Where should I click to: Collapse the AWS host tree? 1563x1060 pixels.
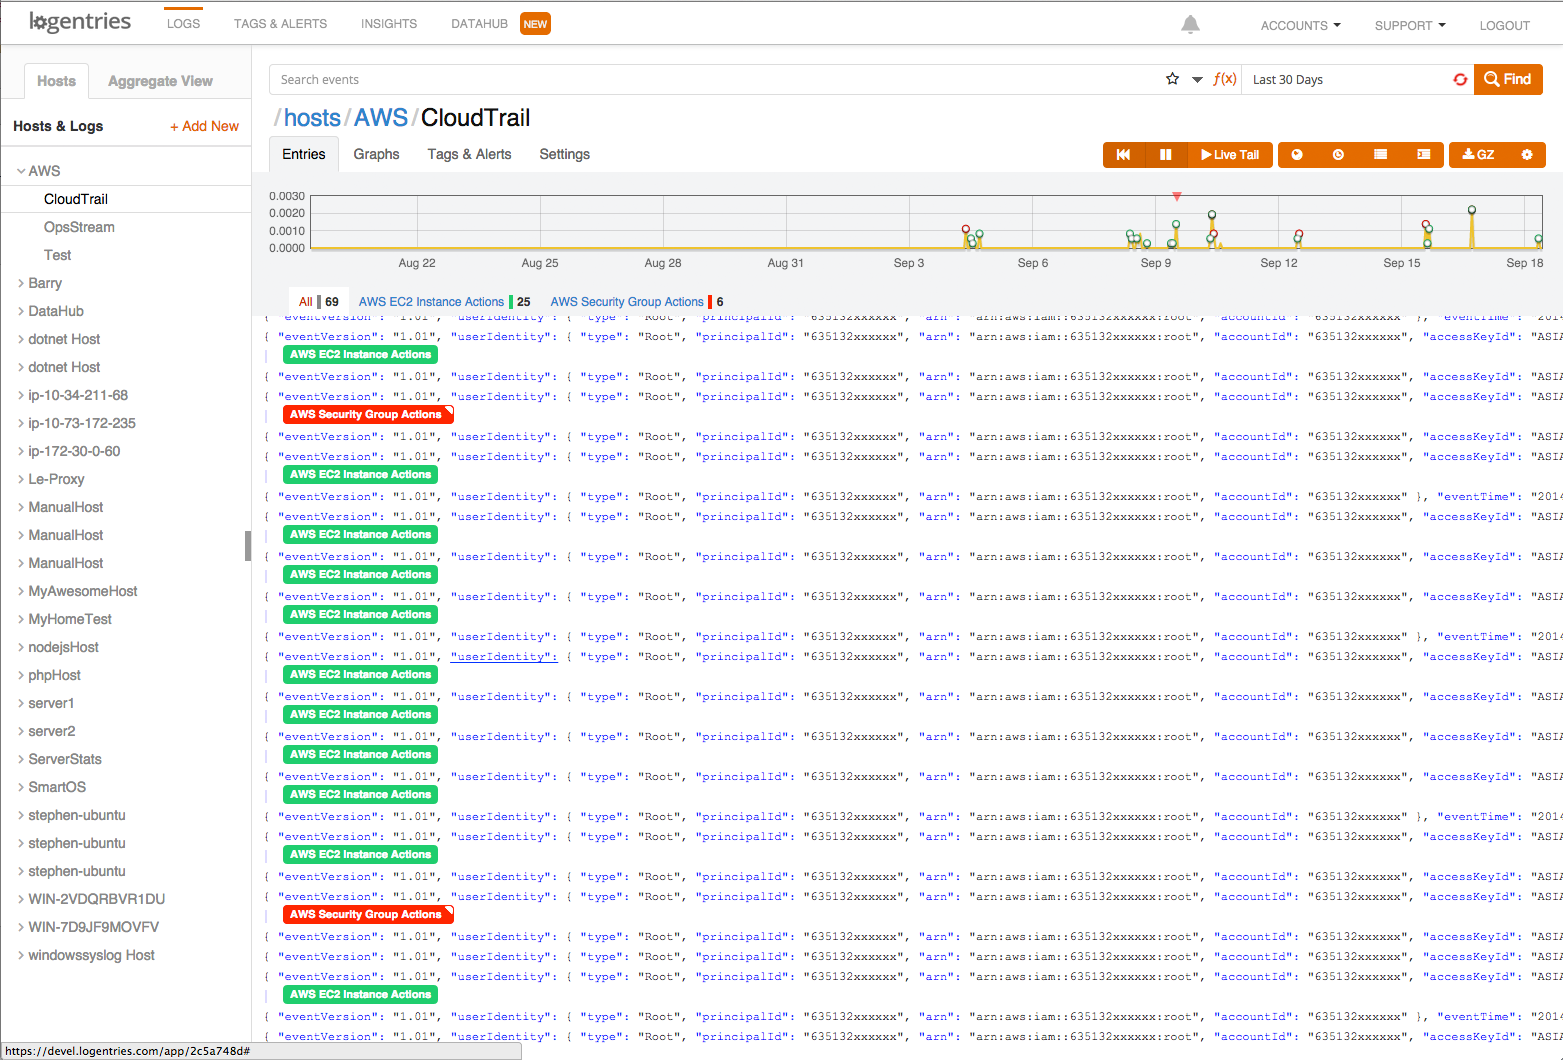point(21,171)
